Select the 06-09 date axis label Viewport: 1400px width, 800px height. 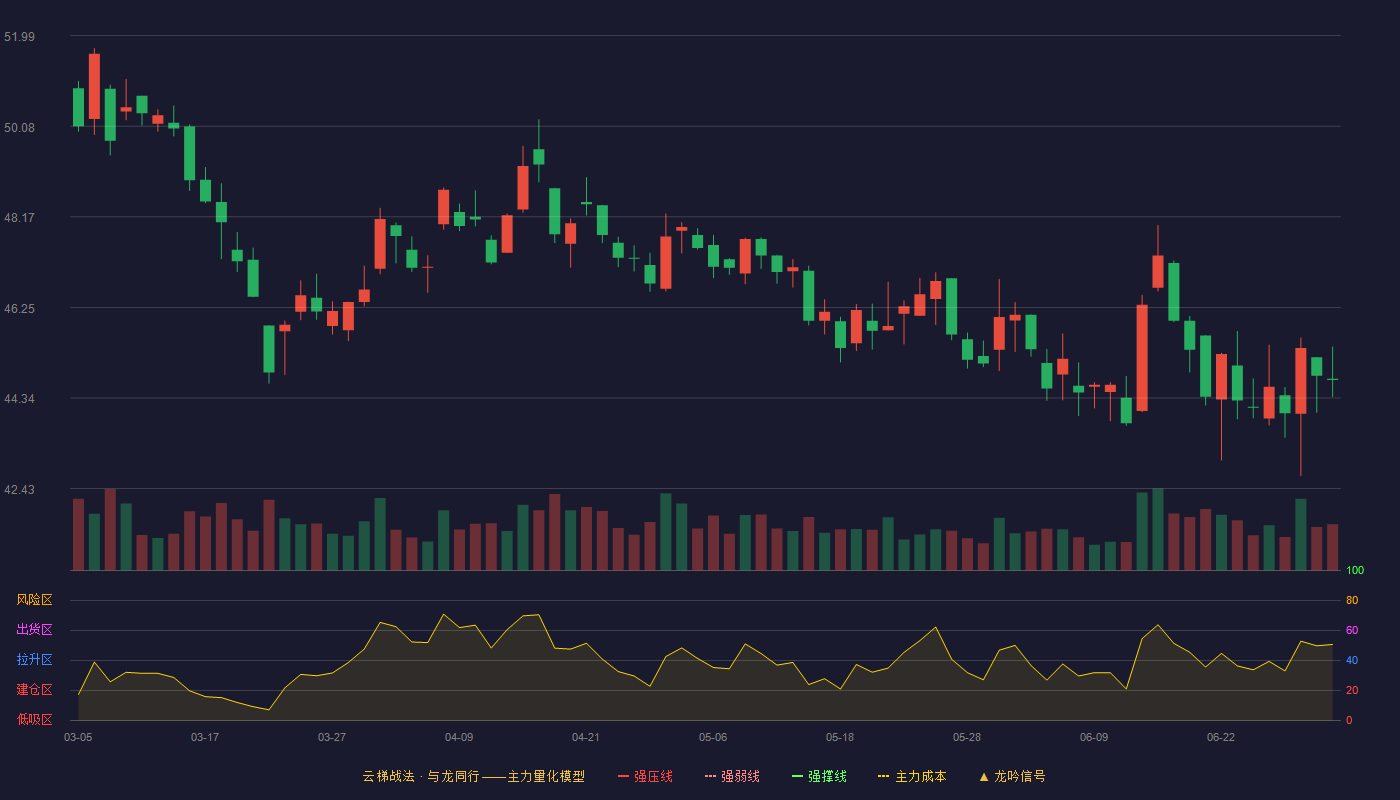click(1094, 737)
